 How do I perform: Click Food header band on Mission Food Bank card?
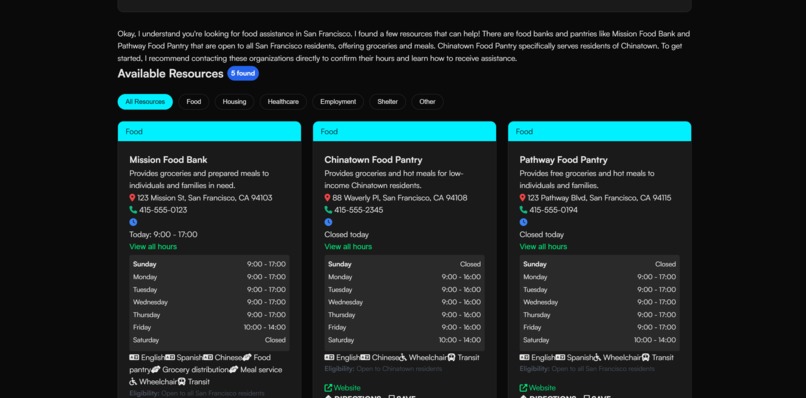coord(209,132)
